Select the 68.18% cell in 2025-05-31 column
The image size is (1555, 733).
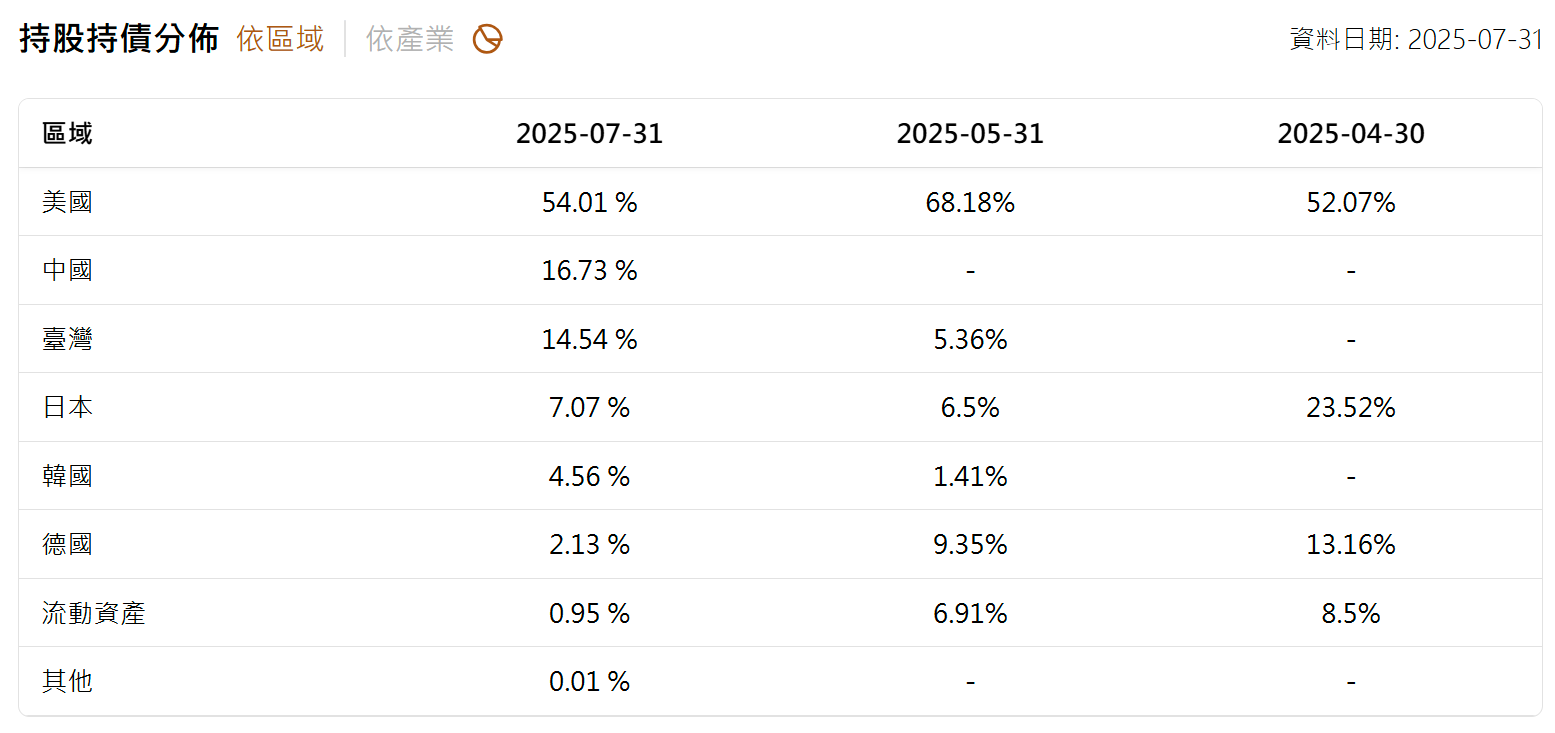tap(970, 203)
